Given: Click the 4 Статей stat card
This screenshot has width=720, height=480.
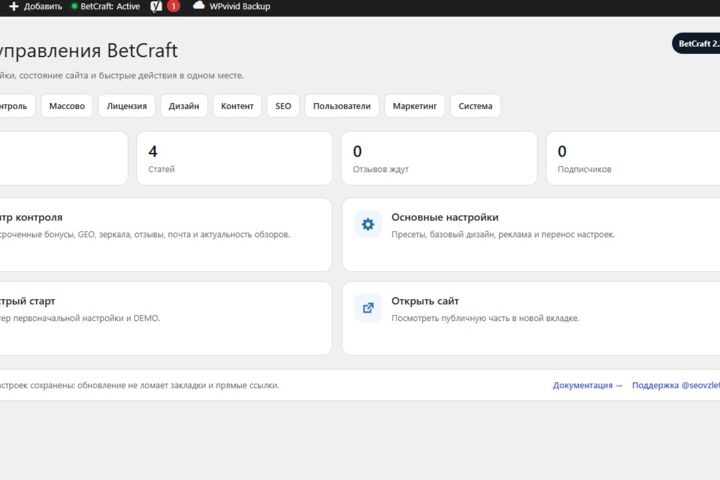Looking at the screenshot, I should coord(235,158).
